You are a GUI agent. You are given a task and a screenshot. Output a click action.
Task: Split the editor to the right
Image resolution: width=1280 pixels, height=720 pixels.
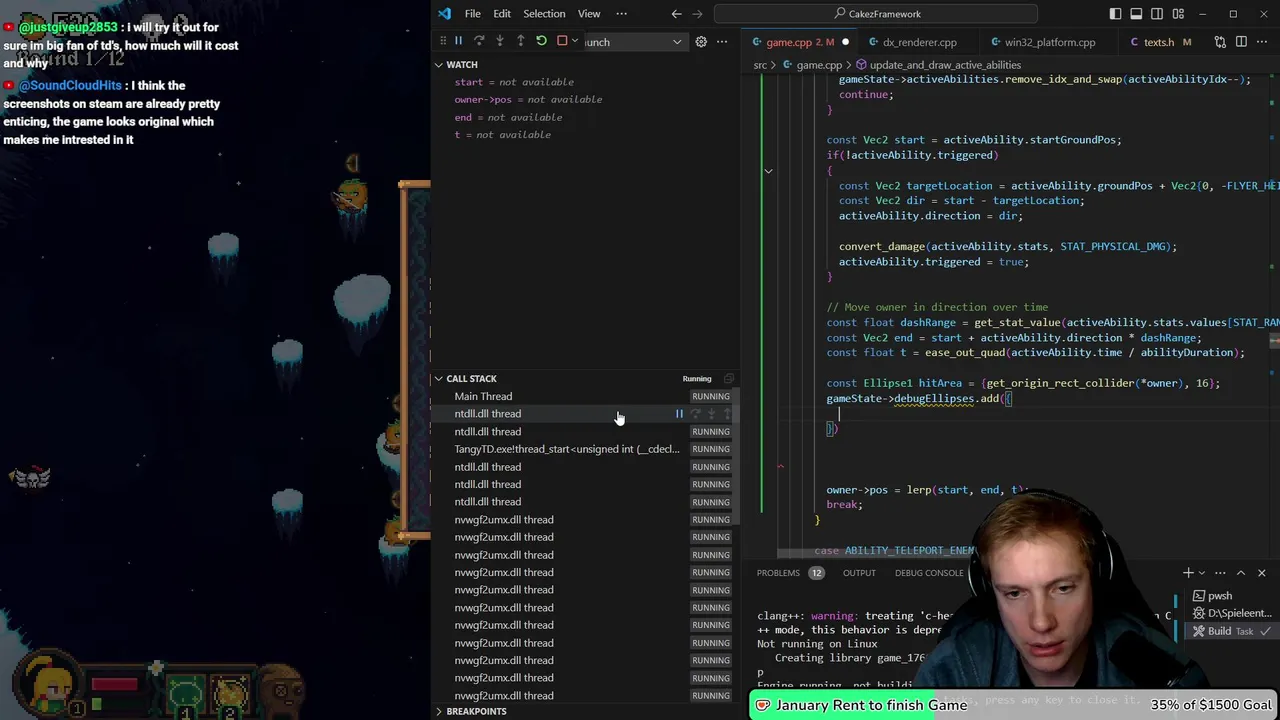pyautogui.click(x=1241, y=42)
